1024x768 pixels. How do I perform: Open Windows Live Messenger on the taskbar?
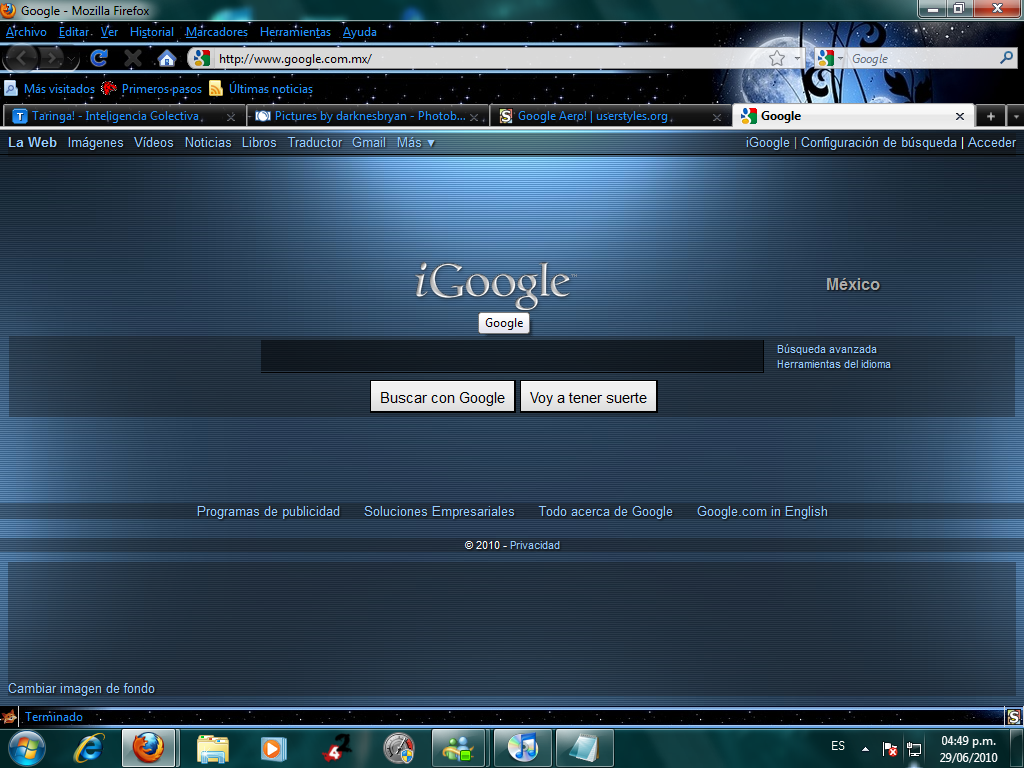(458, 748)
